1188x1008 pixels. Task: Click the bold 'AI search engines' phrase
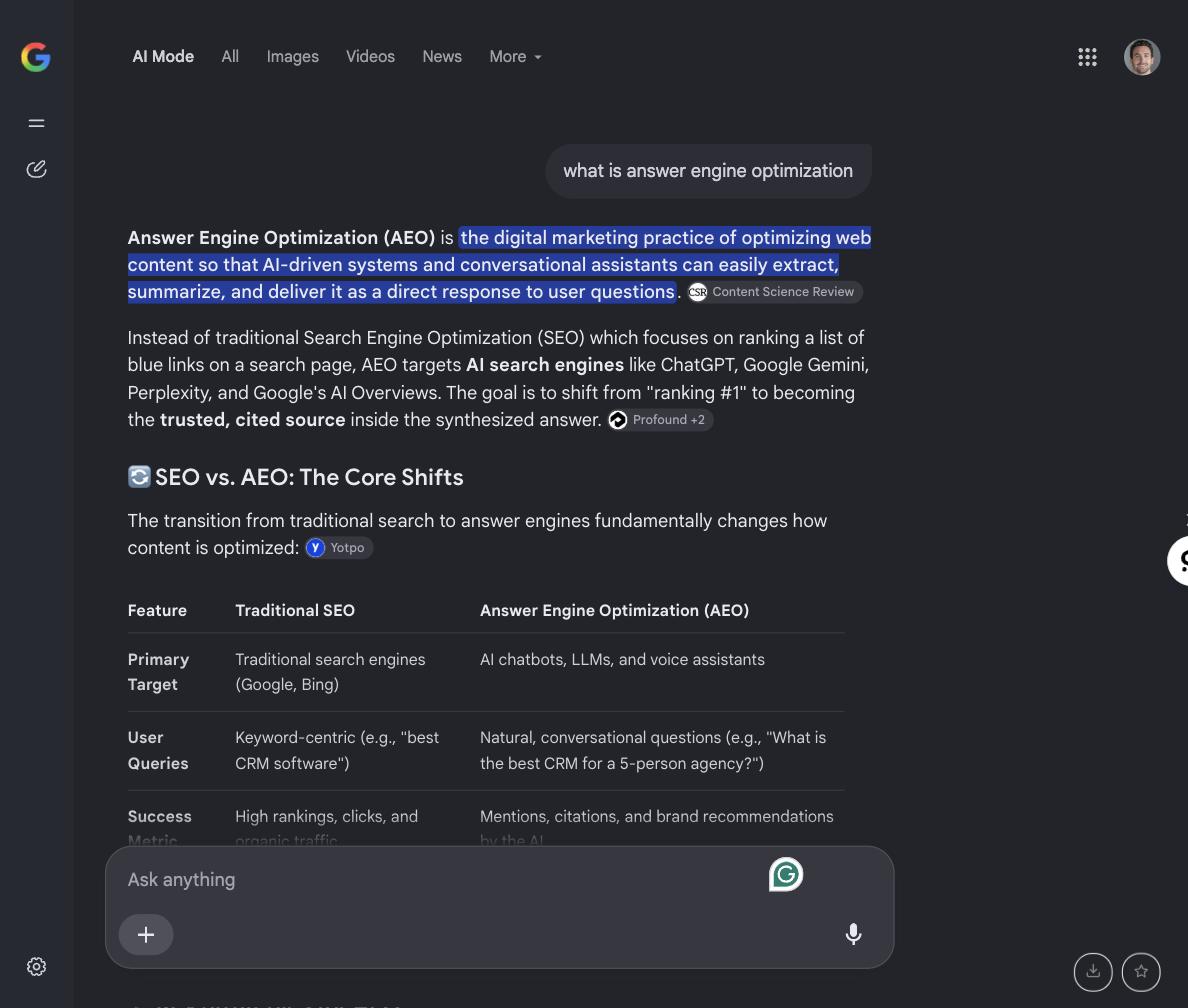pyautogui.click(x=545, y=365)
